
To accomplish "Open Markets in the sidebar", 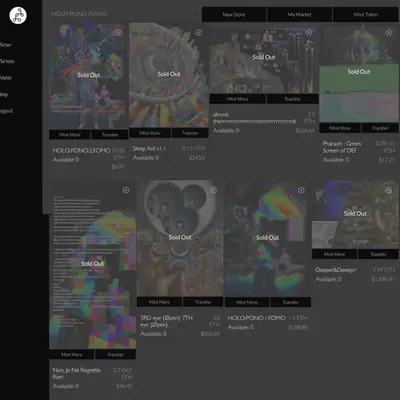I will click(x=7, y=61).
